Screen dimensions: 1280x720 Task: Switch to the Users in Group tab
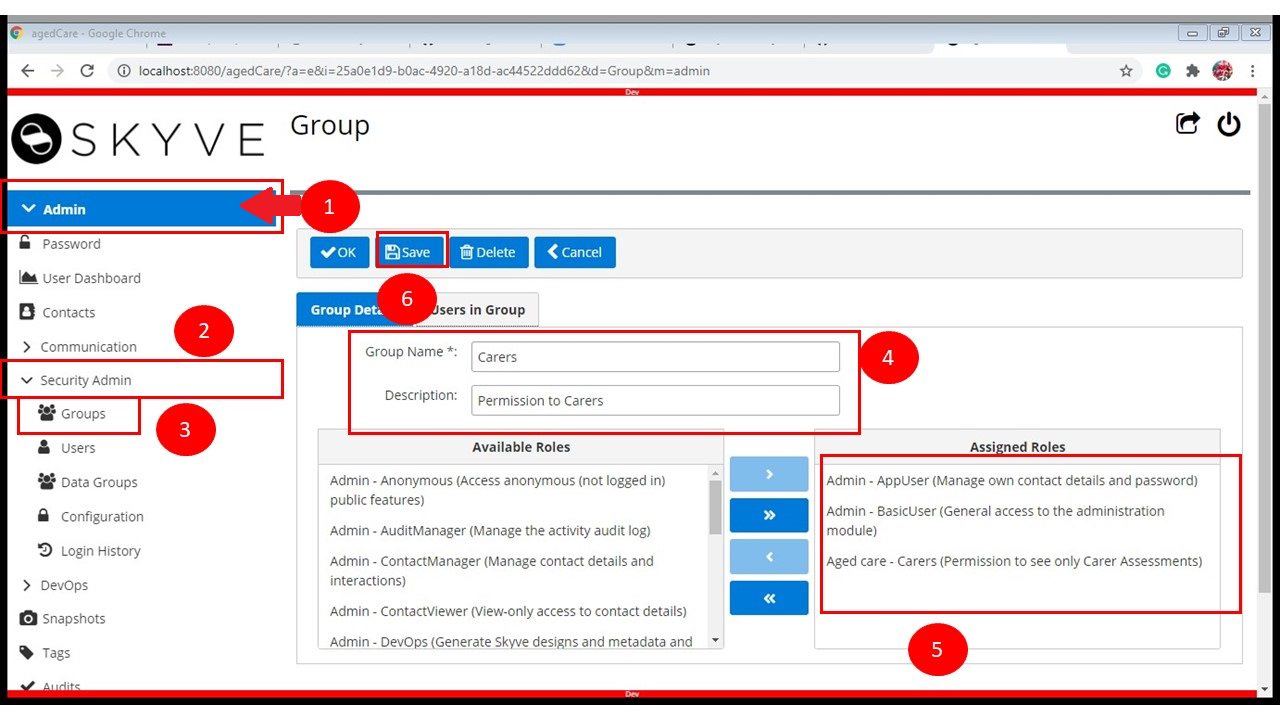point(477,309)
